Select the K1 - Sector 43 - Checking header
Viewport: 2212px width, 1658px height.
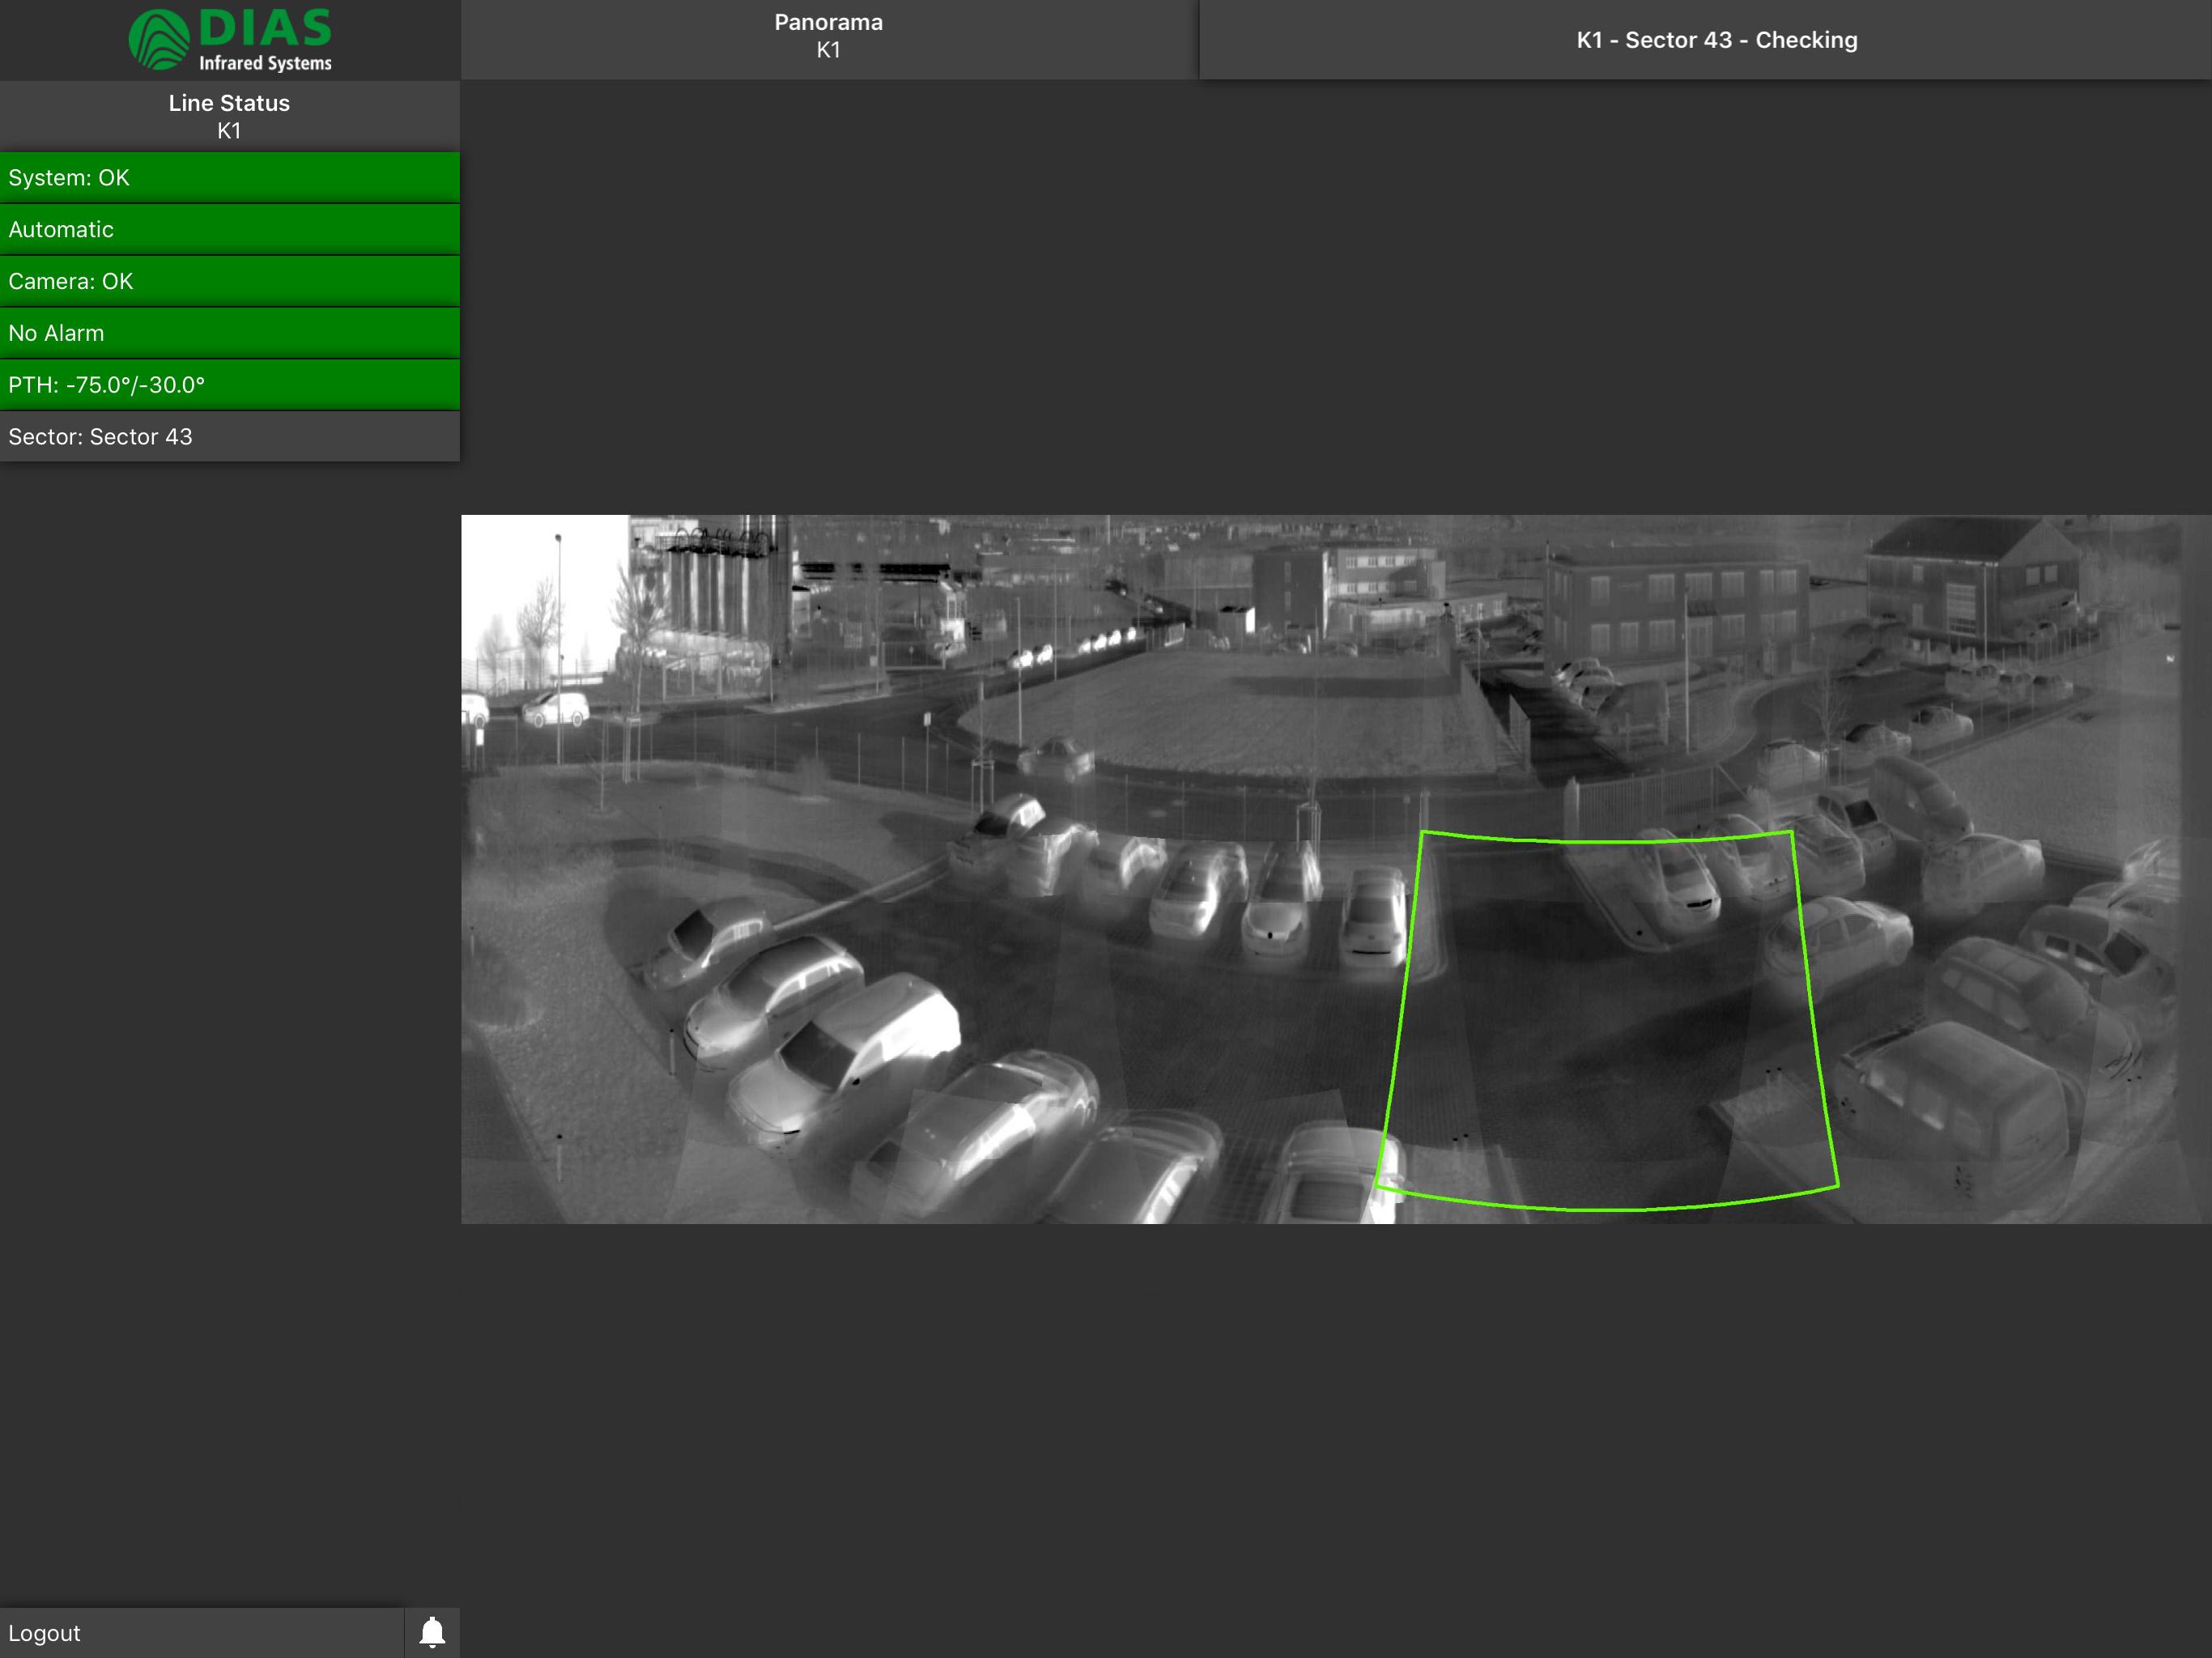[x=1716, y=40]
